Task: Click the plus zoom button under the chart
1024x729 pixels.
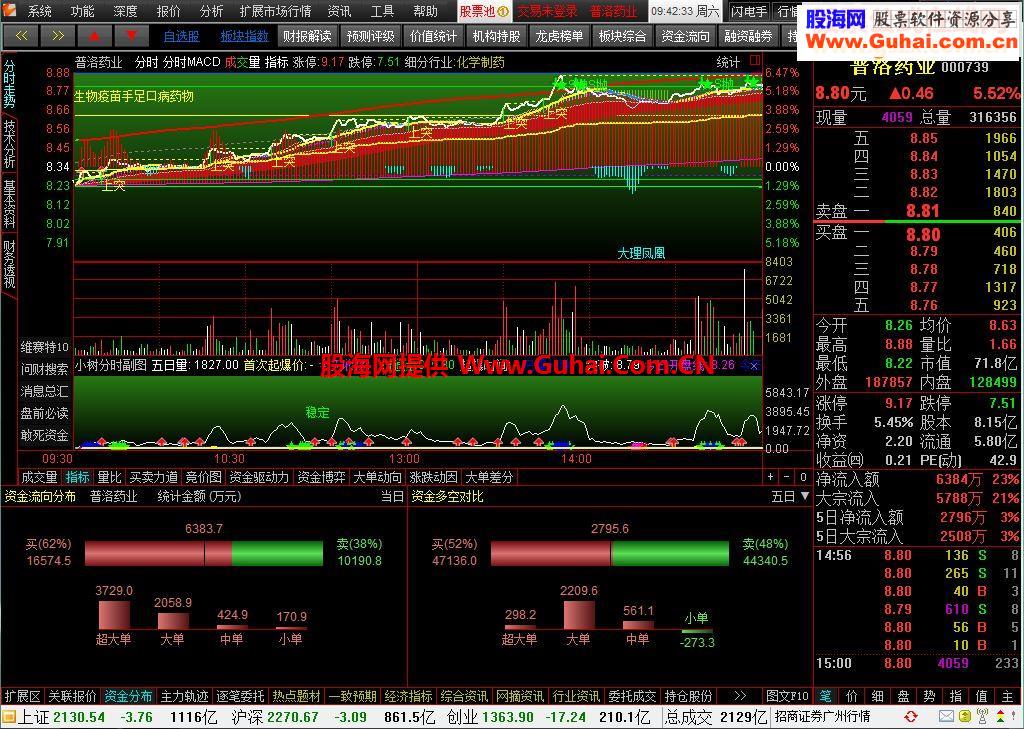Action: pos(771,478)
